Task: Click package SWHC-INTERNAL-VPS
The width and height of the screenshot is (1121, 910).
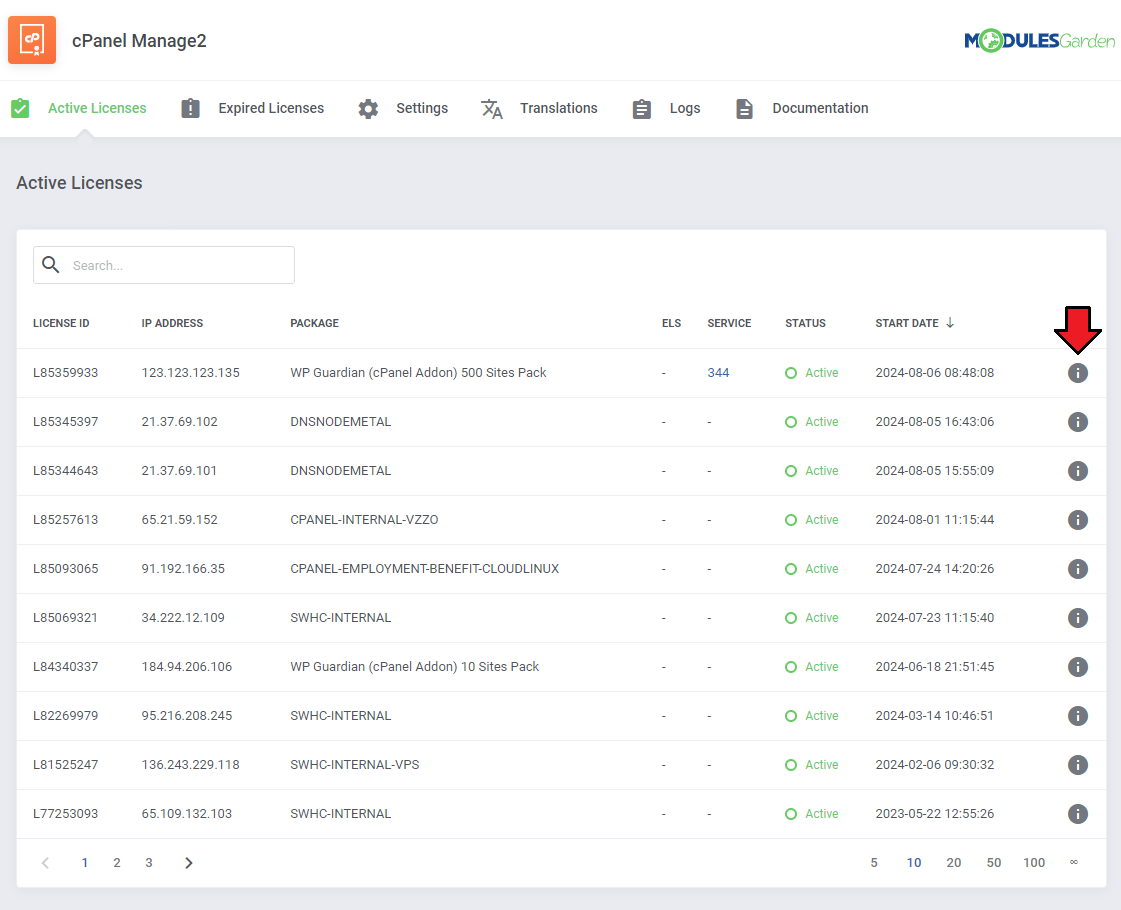Action: 355,764
